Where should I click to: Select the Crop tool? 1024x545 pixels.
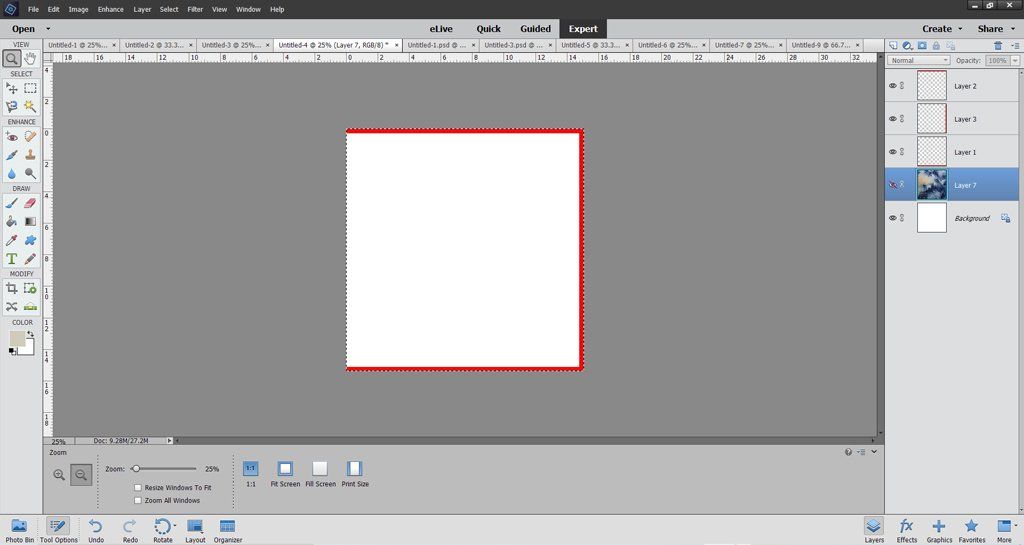click(x=12, y=288)
